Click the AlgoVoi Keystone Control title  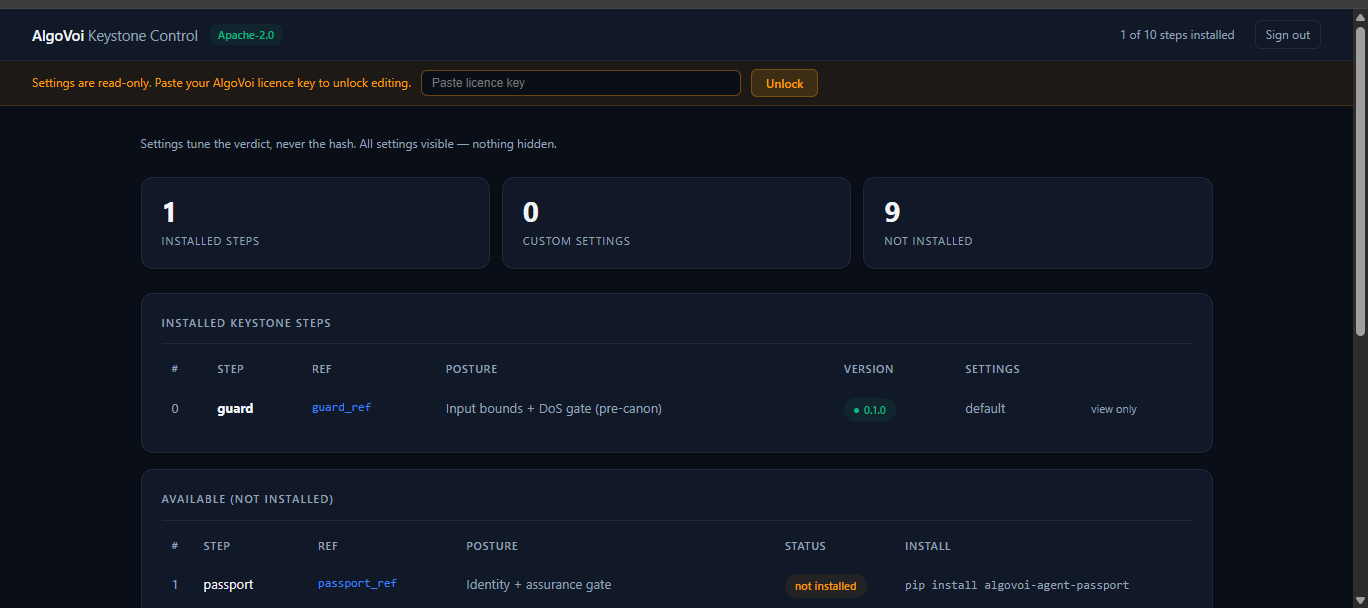(115, 35)
